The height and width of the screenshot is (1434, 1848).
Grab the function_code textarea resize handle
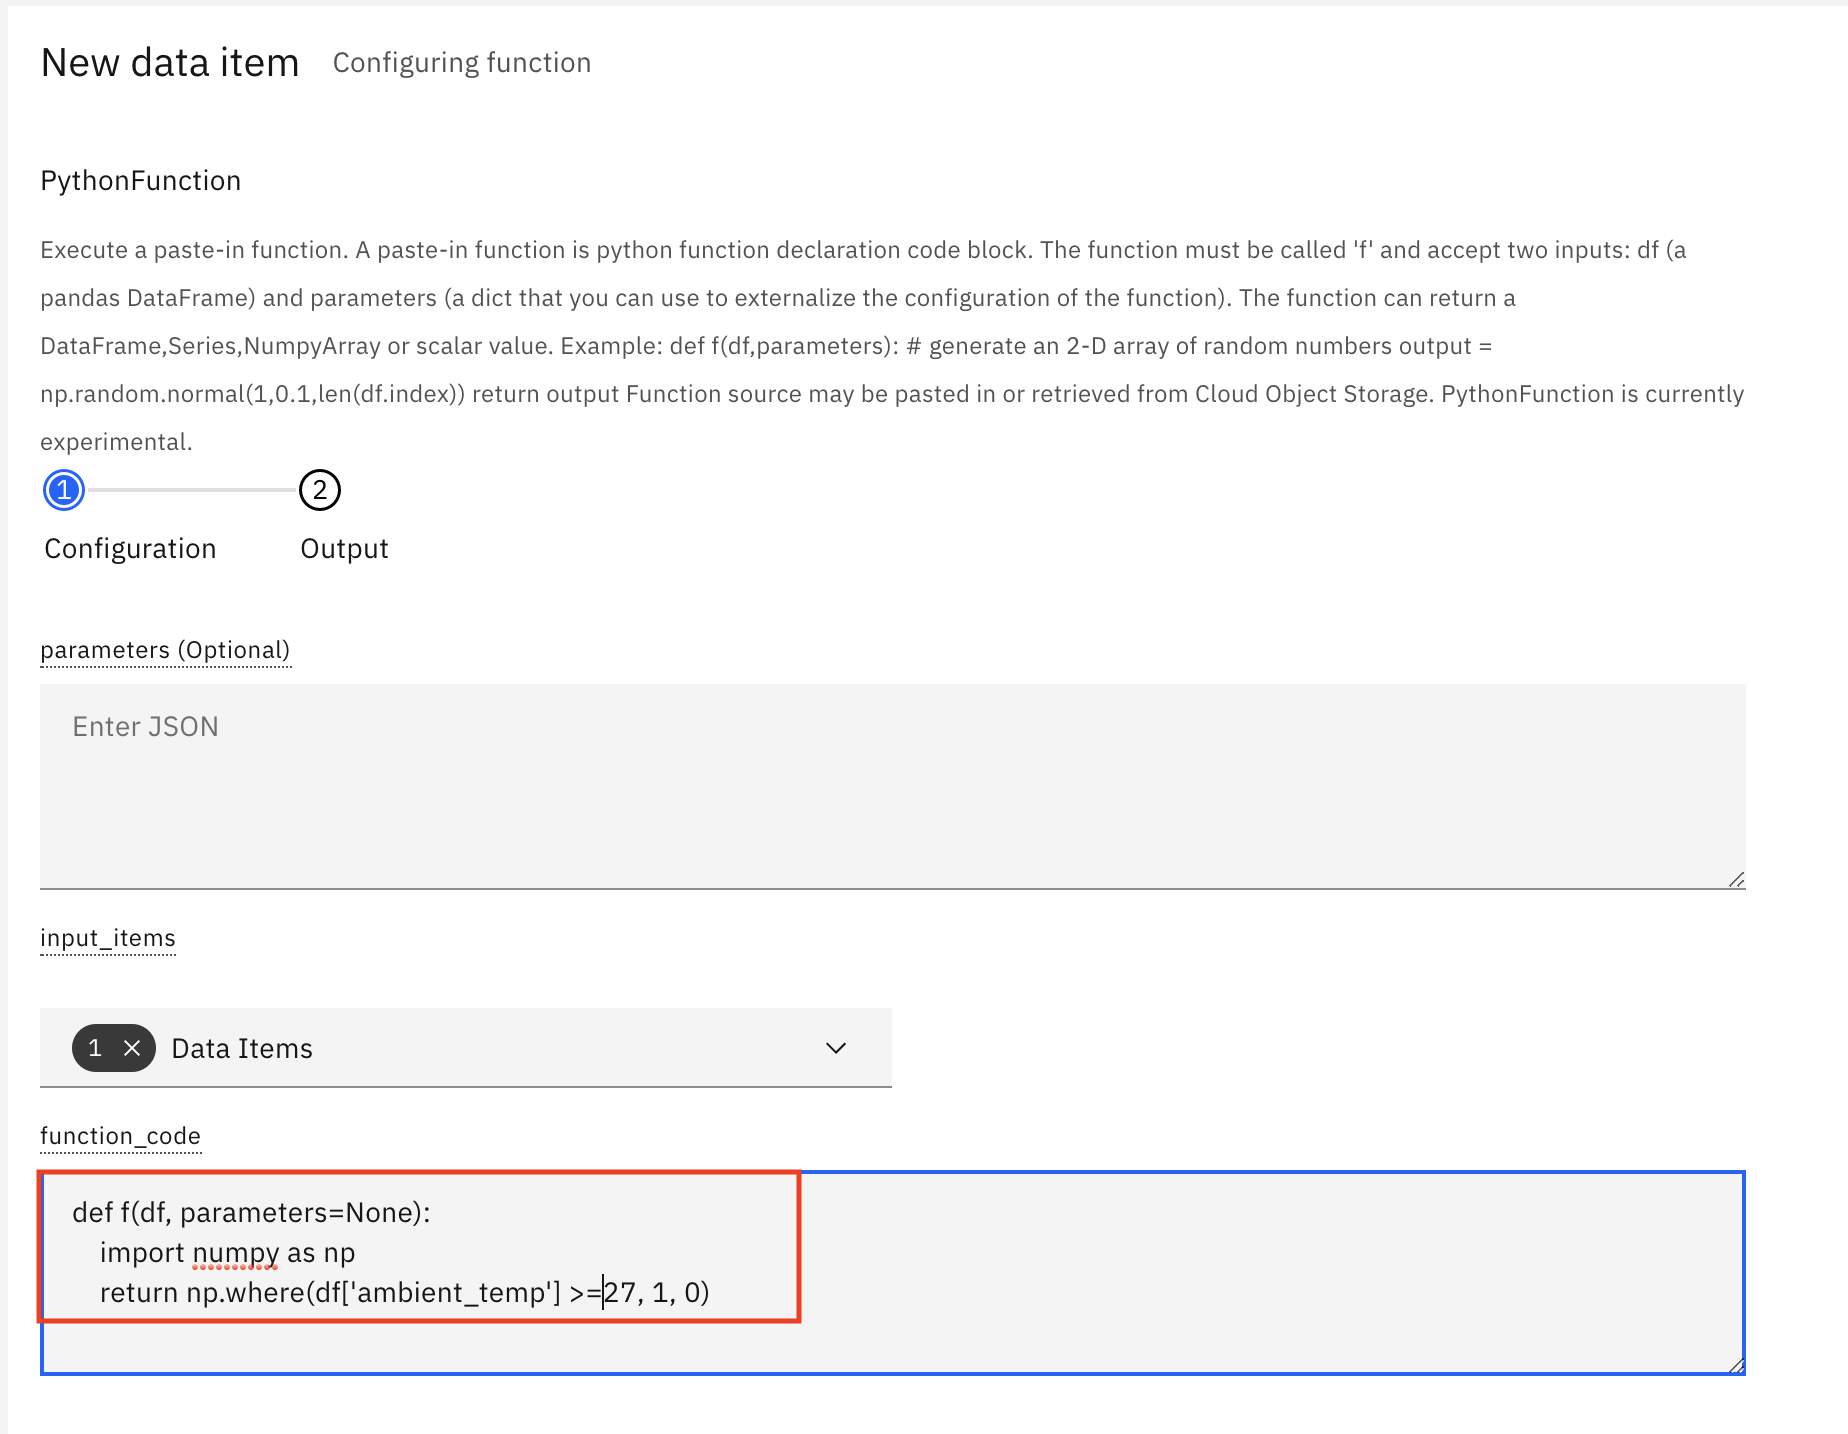(x=1736, y=1365)
